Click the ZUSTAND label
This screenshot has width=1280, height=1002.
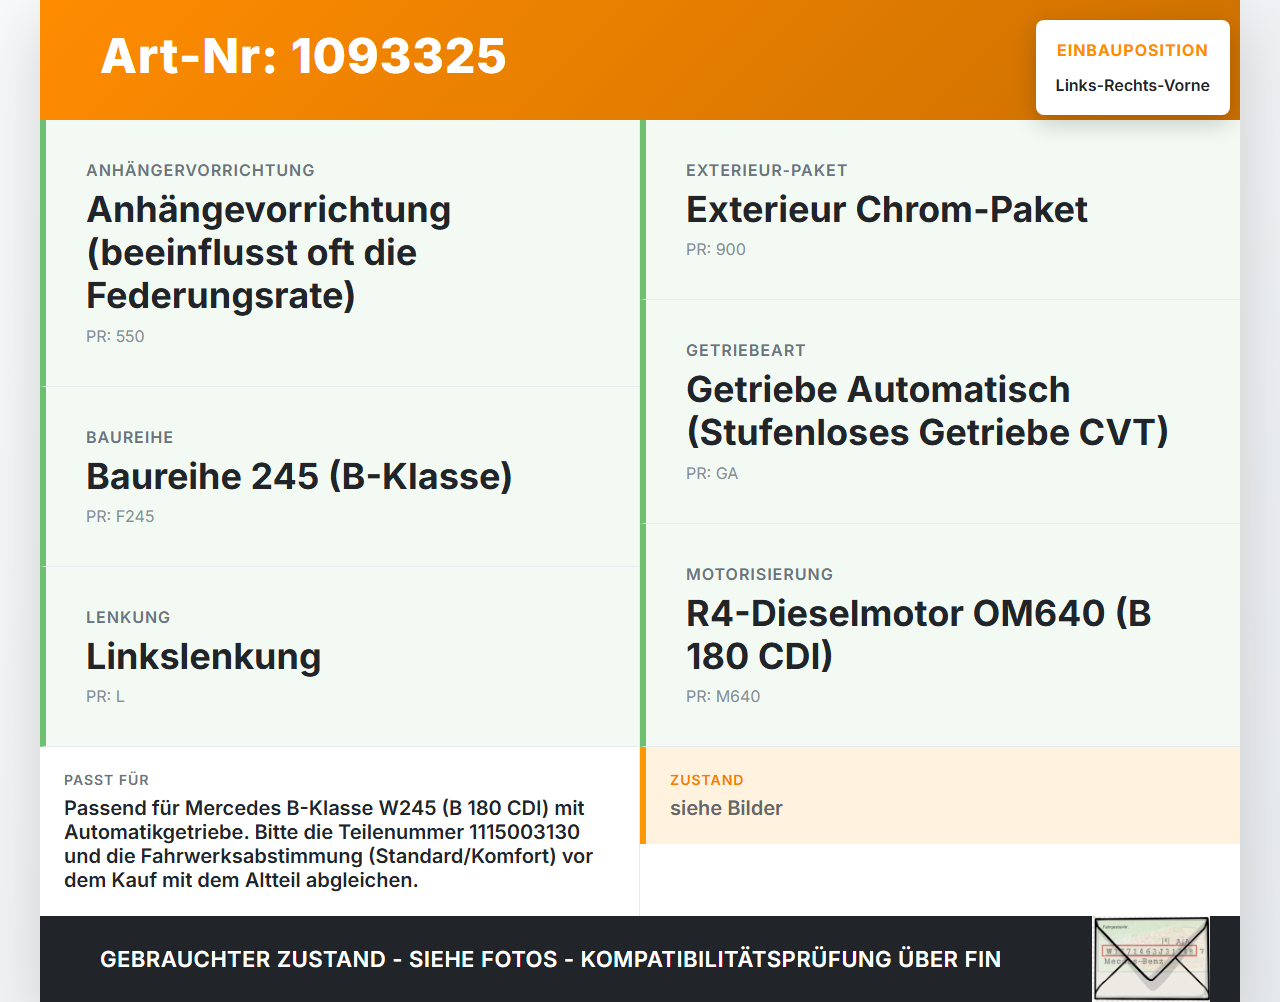(x=707, y=780)
